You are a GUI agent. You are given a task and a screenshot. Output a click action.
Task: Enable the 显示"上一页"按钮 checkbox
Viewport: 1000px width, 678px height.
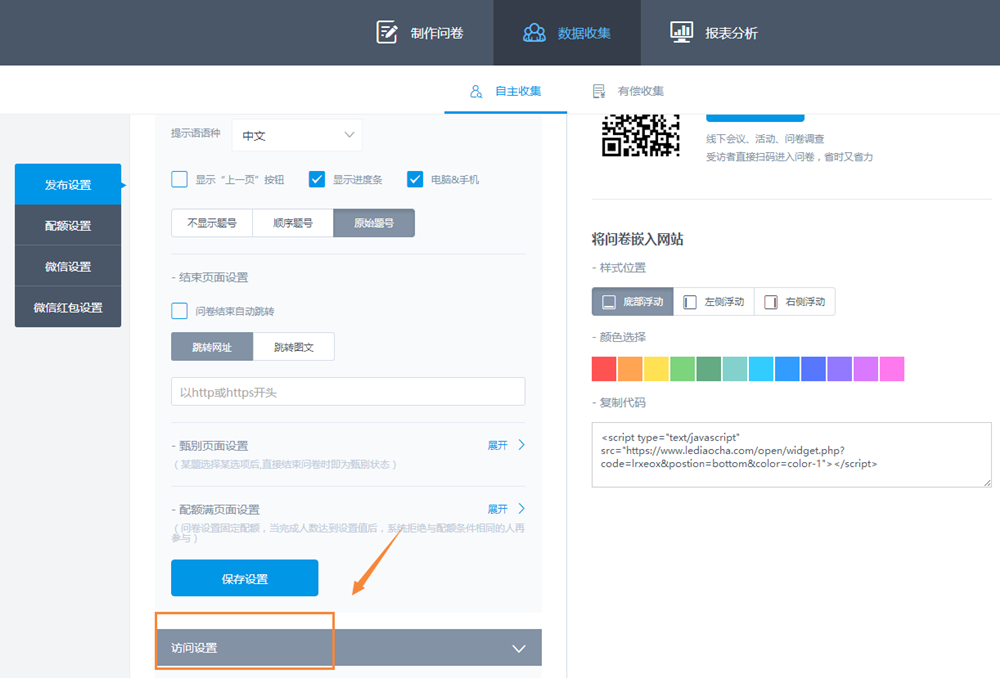tap(179, 179)
